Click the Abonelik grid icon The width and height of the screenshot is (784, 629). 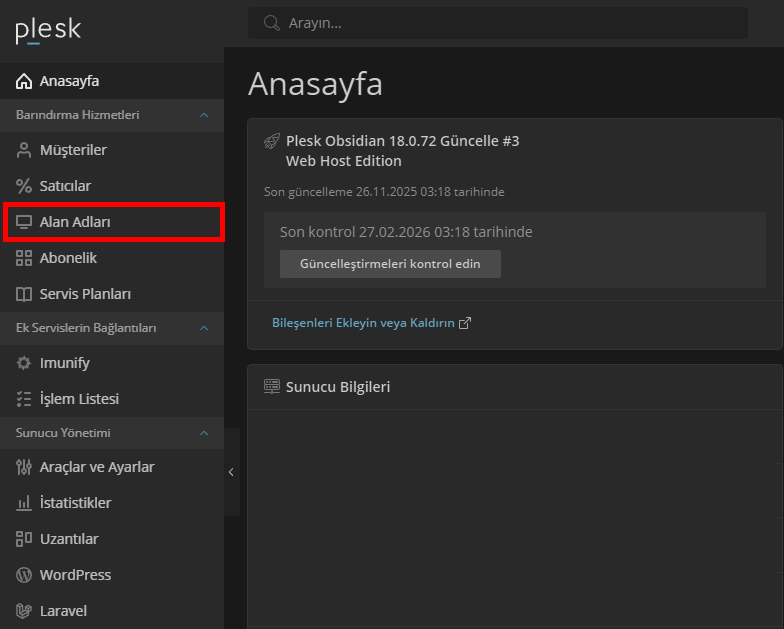pos(24,258)
